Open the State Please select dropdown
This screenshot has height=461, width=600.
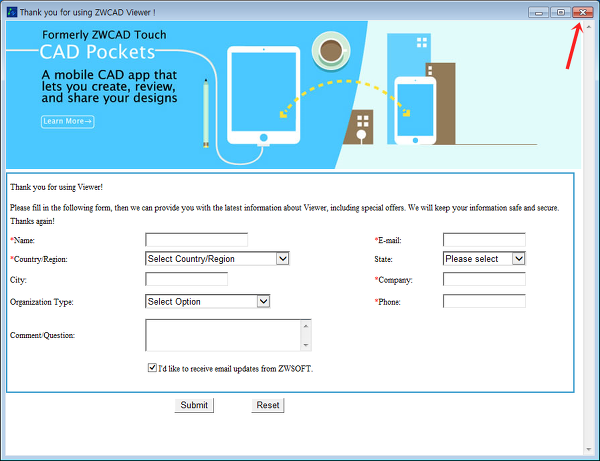484,259
